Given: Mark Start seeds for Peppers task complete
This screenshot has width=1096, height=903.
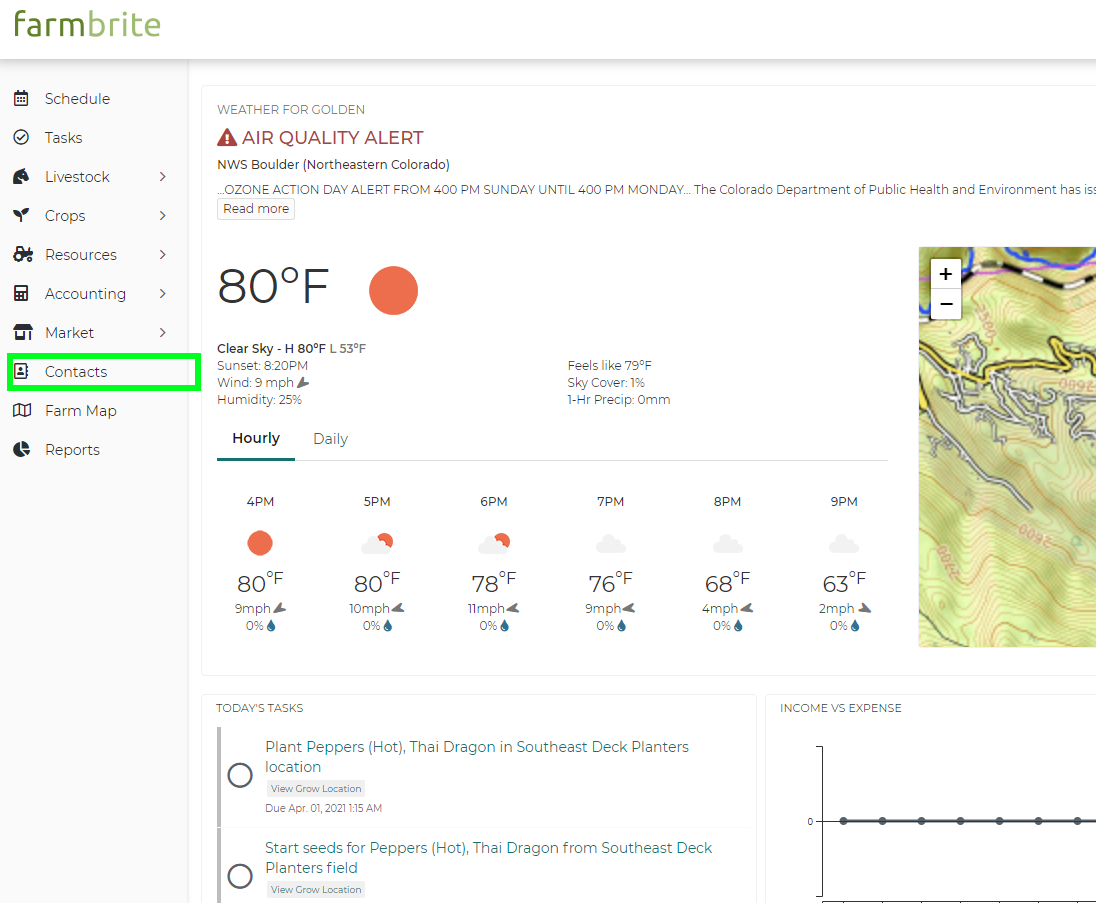Looking at the screenshot, I should (x=240, y=876).
